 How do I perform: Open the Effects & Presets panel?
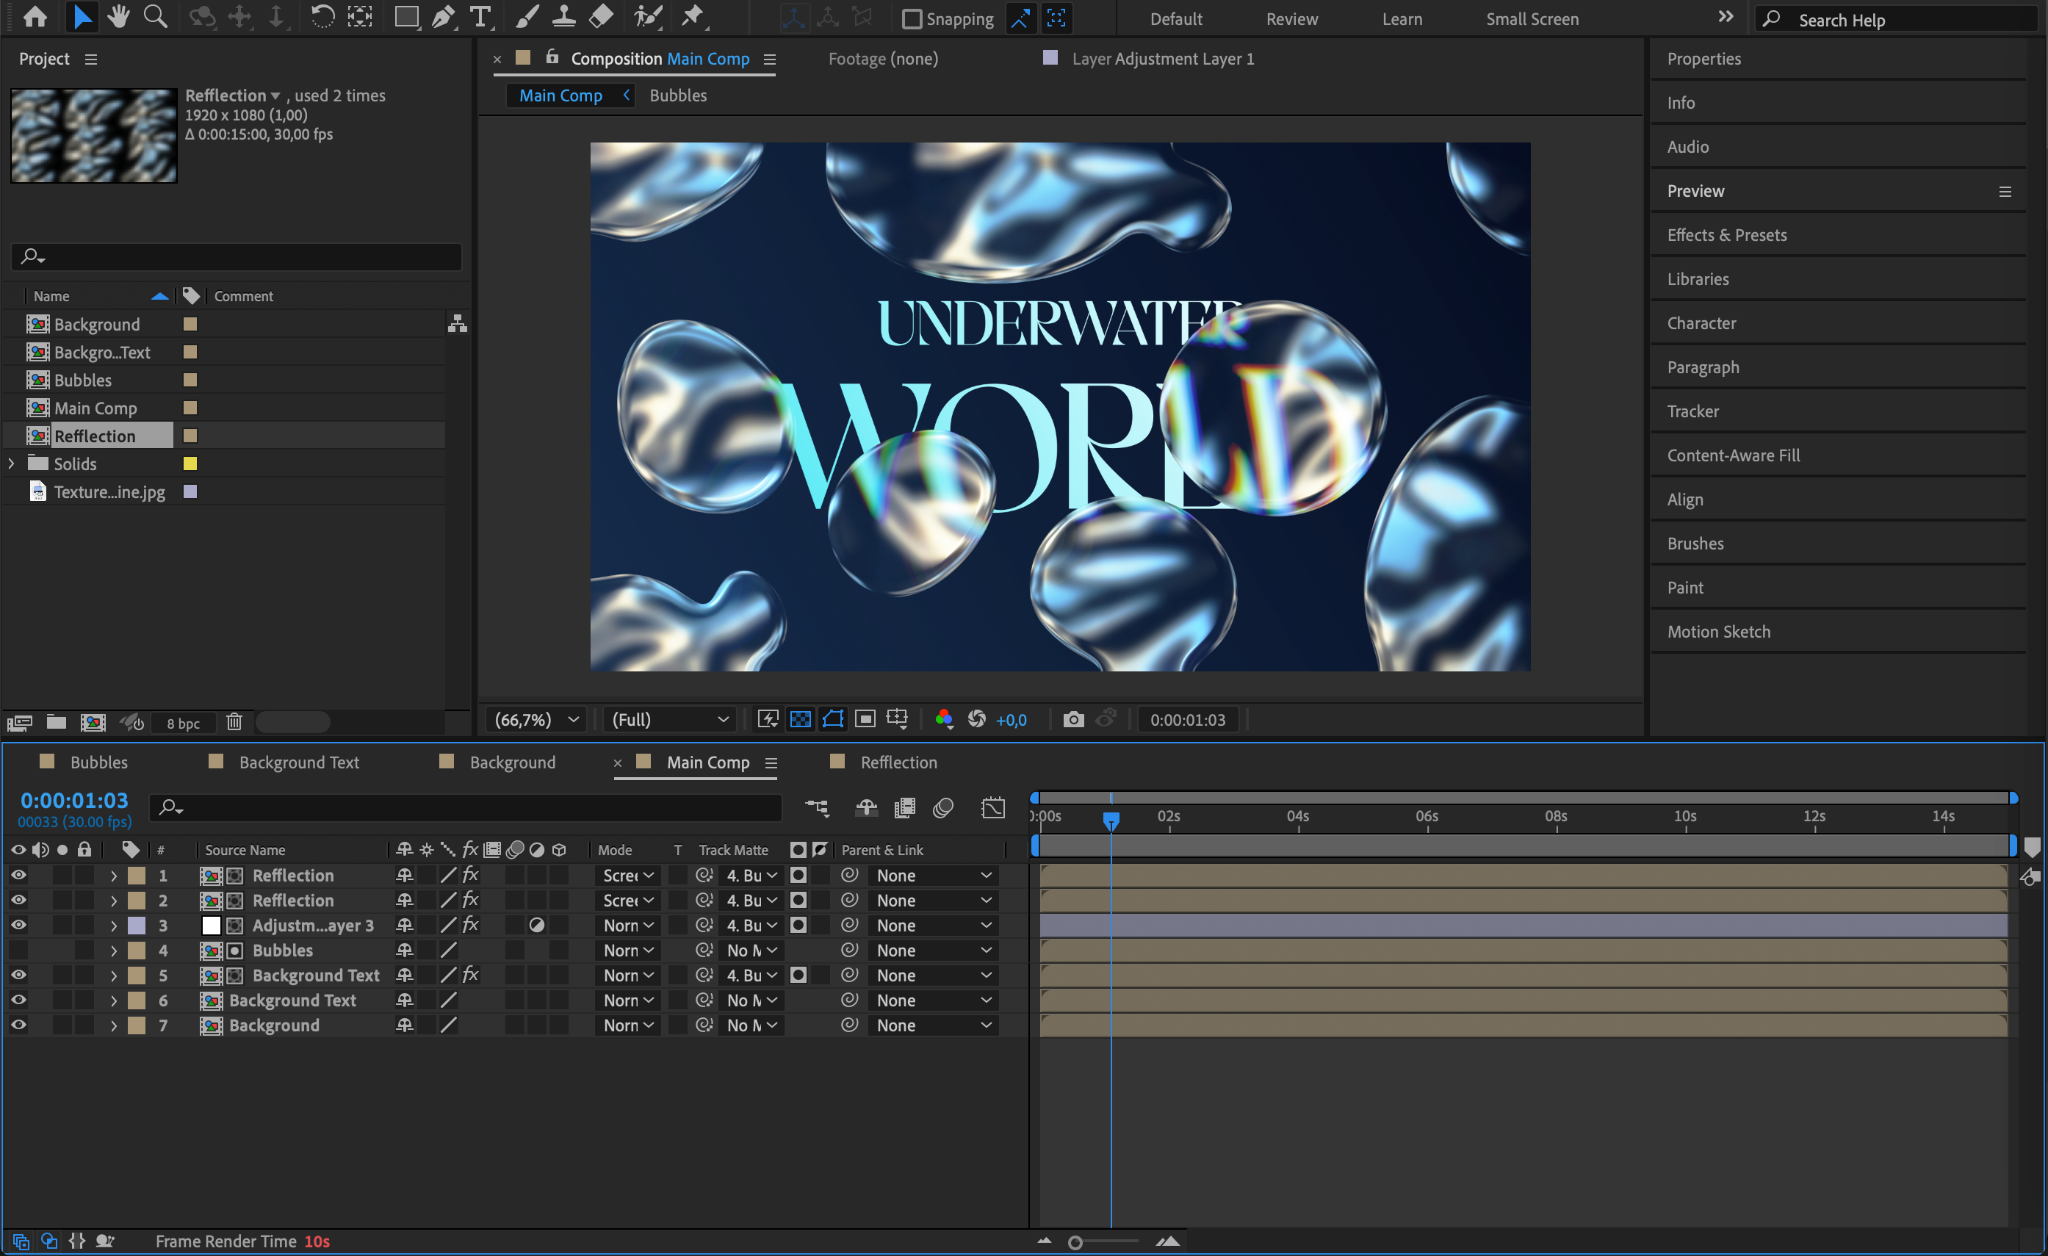[1726, 235]
